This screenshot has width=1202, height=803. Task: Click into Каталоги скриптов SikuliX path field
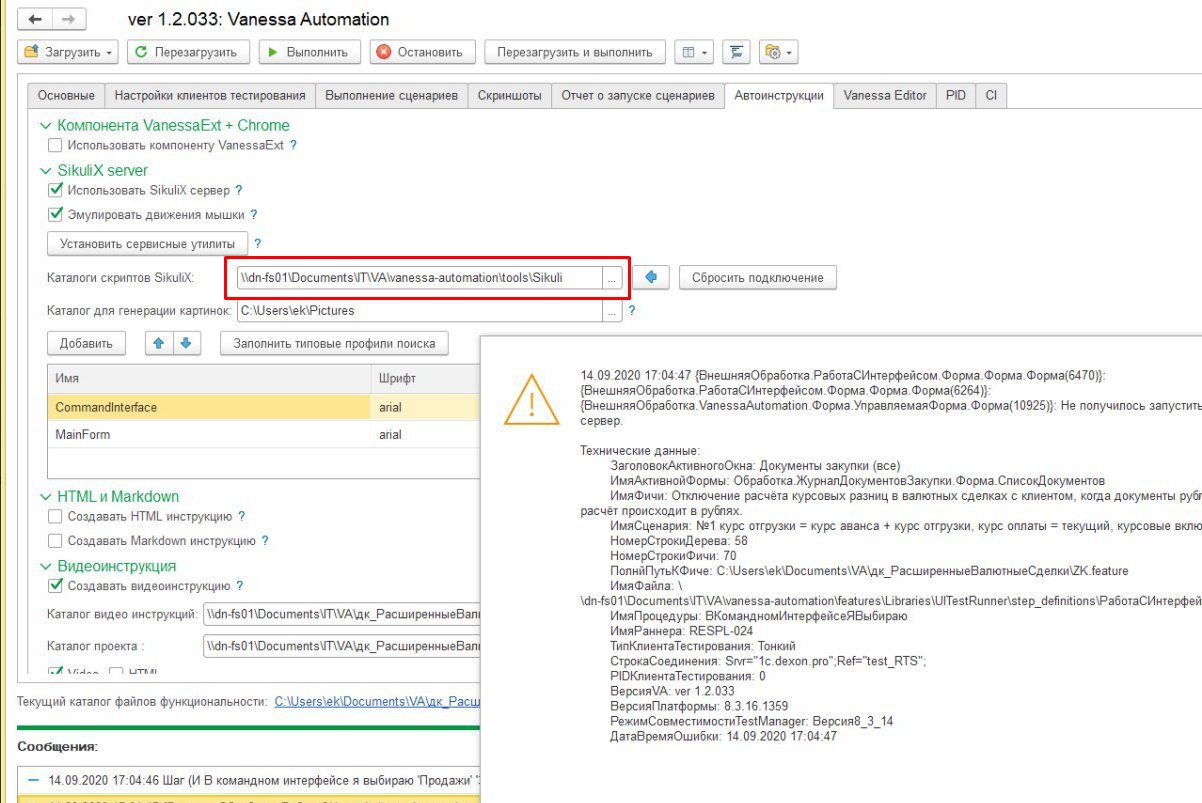tap(420, 278)
